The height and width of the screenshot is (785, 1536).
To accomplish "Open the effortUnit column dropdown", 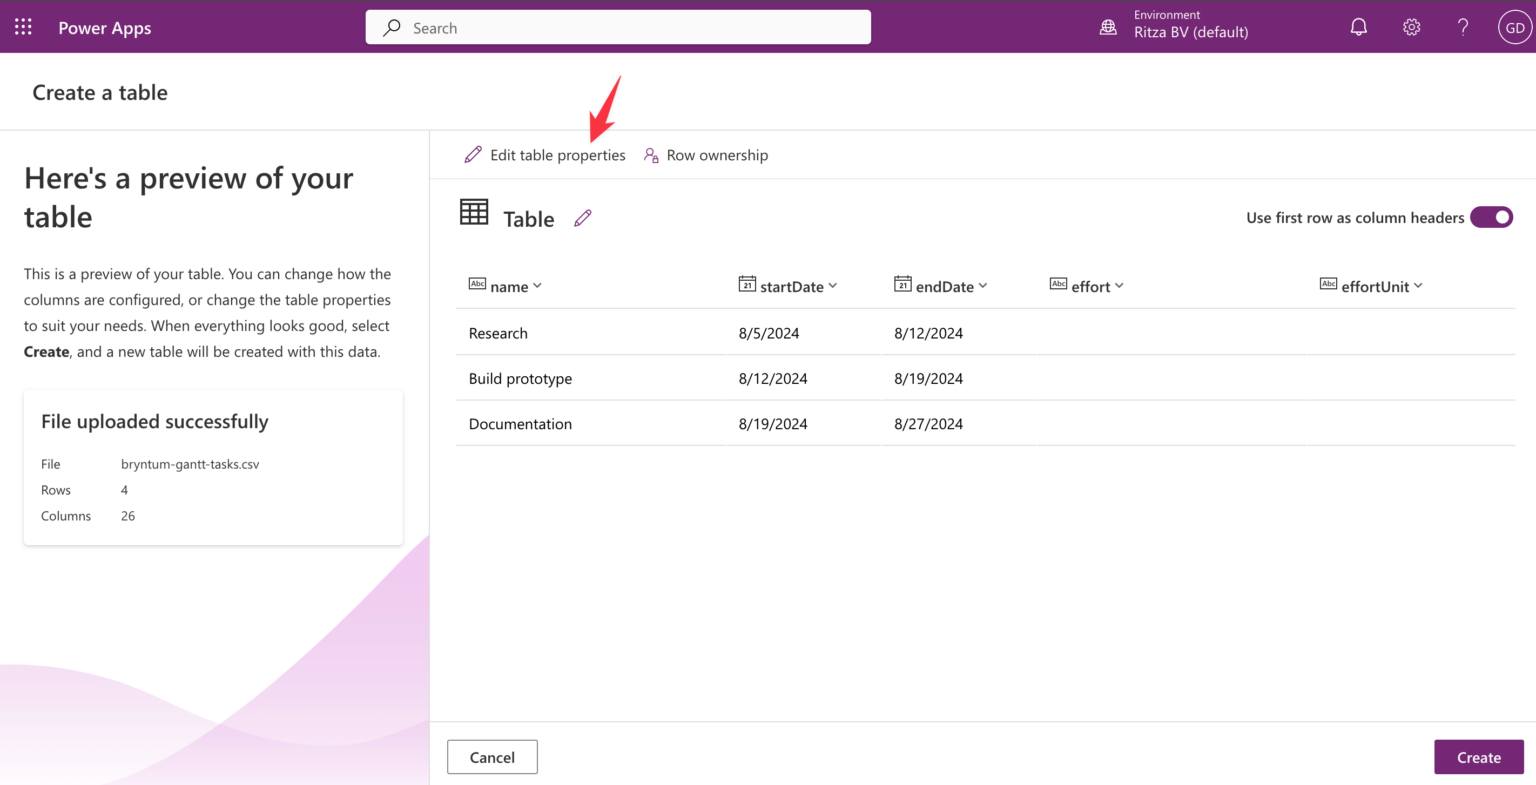I will 1418,286.
